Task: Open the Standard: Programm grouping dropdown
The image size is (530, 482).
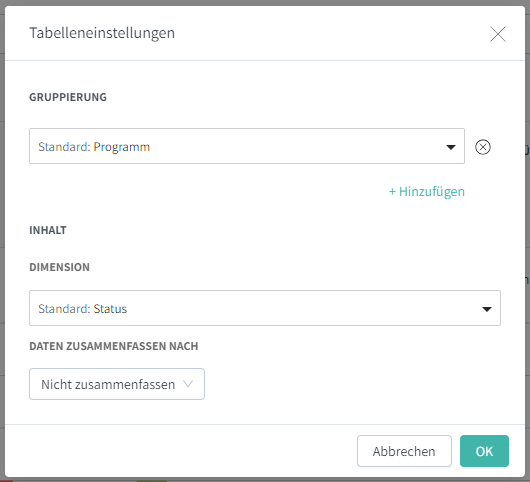Action: 247,146
